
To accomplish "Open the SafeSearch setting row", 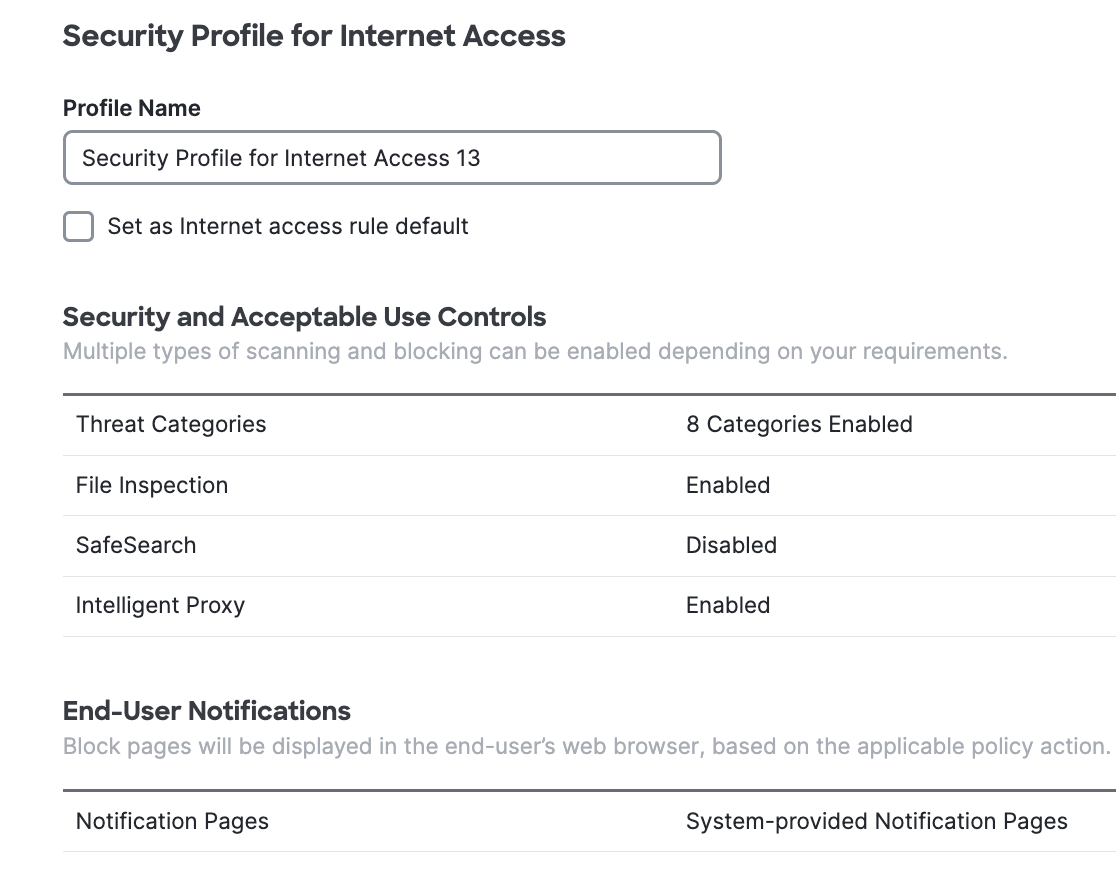I will (589, 546).
